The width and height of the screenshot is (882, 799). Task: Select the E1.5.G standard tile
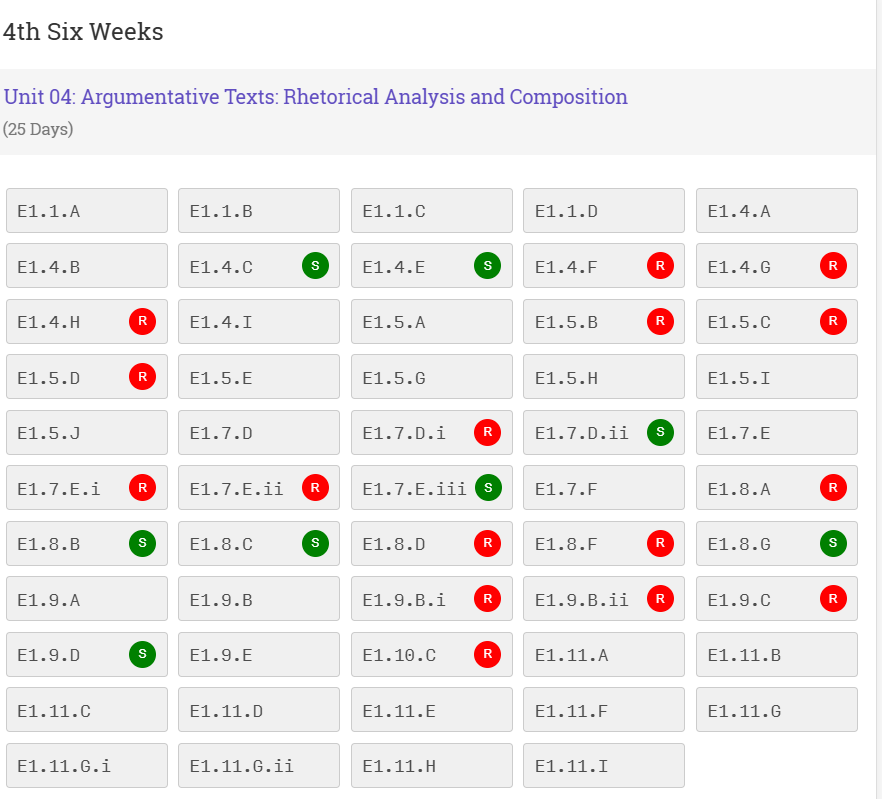432,377
